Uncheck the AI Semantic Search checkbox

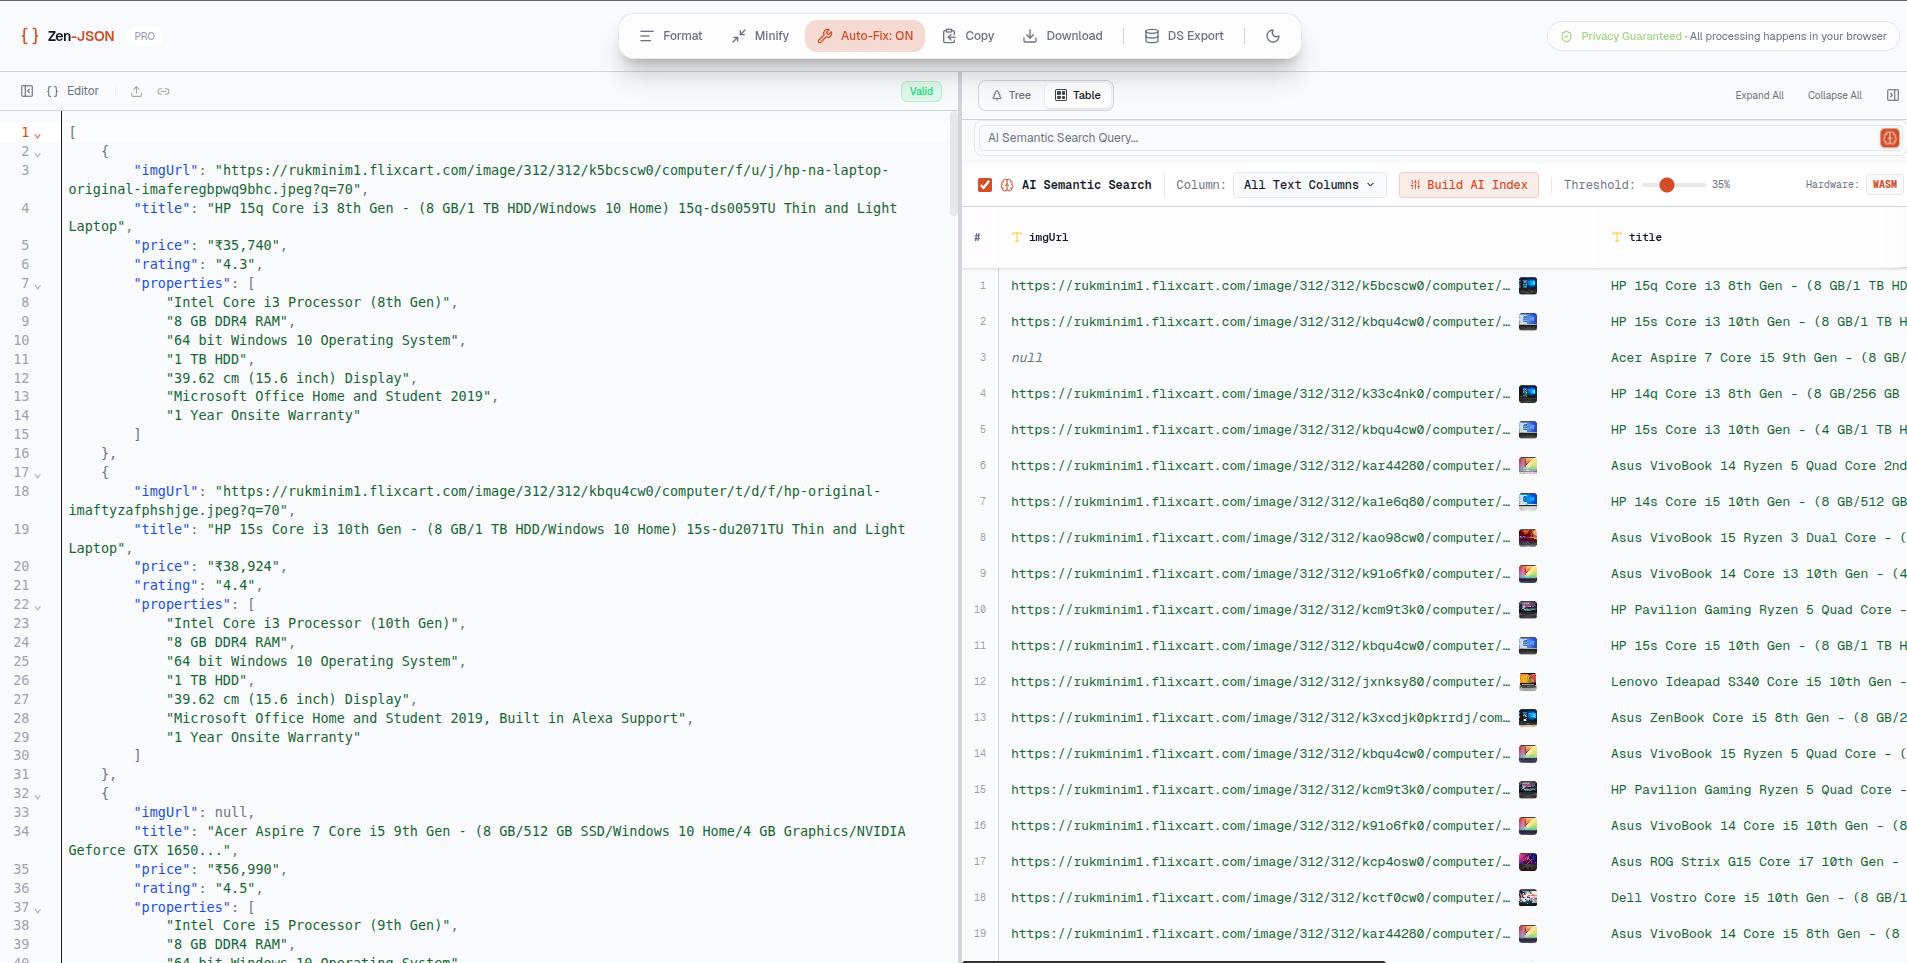[x=985, y=185]
